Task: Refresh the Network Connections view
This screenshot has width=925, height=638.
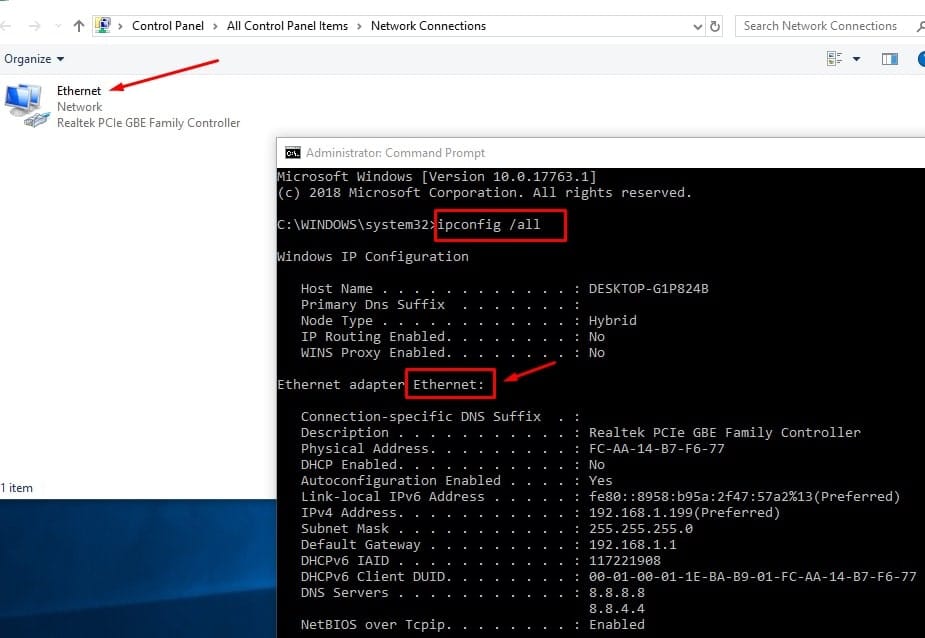Action: click(715, 26)
